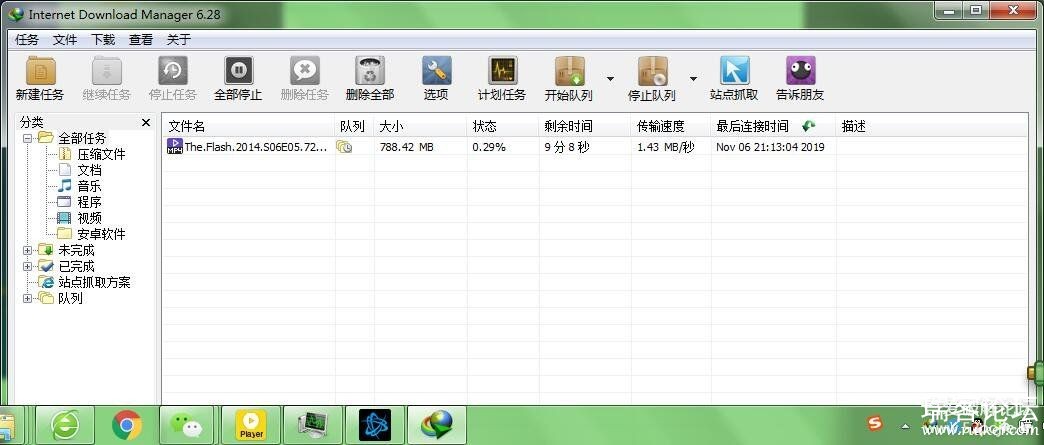Screen dimensions: 1044x445
Task: Select 队列 folder label
Action: (x=71, y=298)
